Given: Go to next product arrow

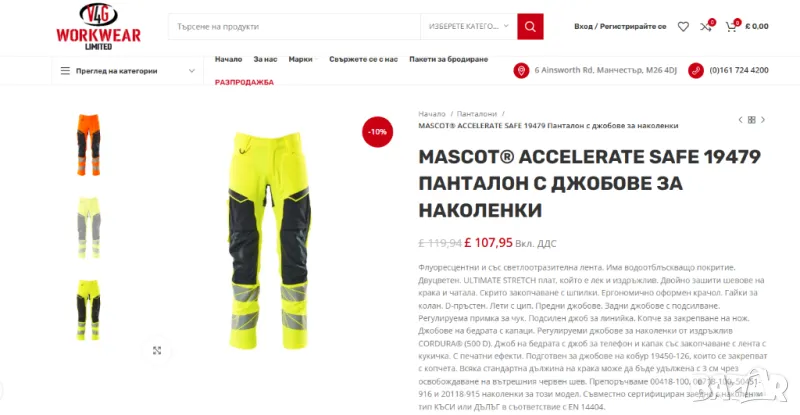Looking at the screenshot, I should click(x=763, y=120).
